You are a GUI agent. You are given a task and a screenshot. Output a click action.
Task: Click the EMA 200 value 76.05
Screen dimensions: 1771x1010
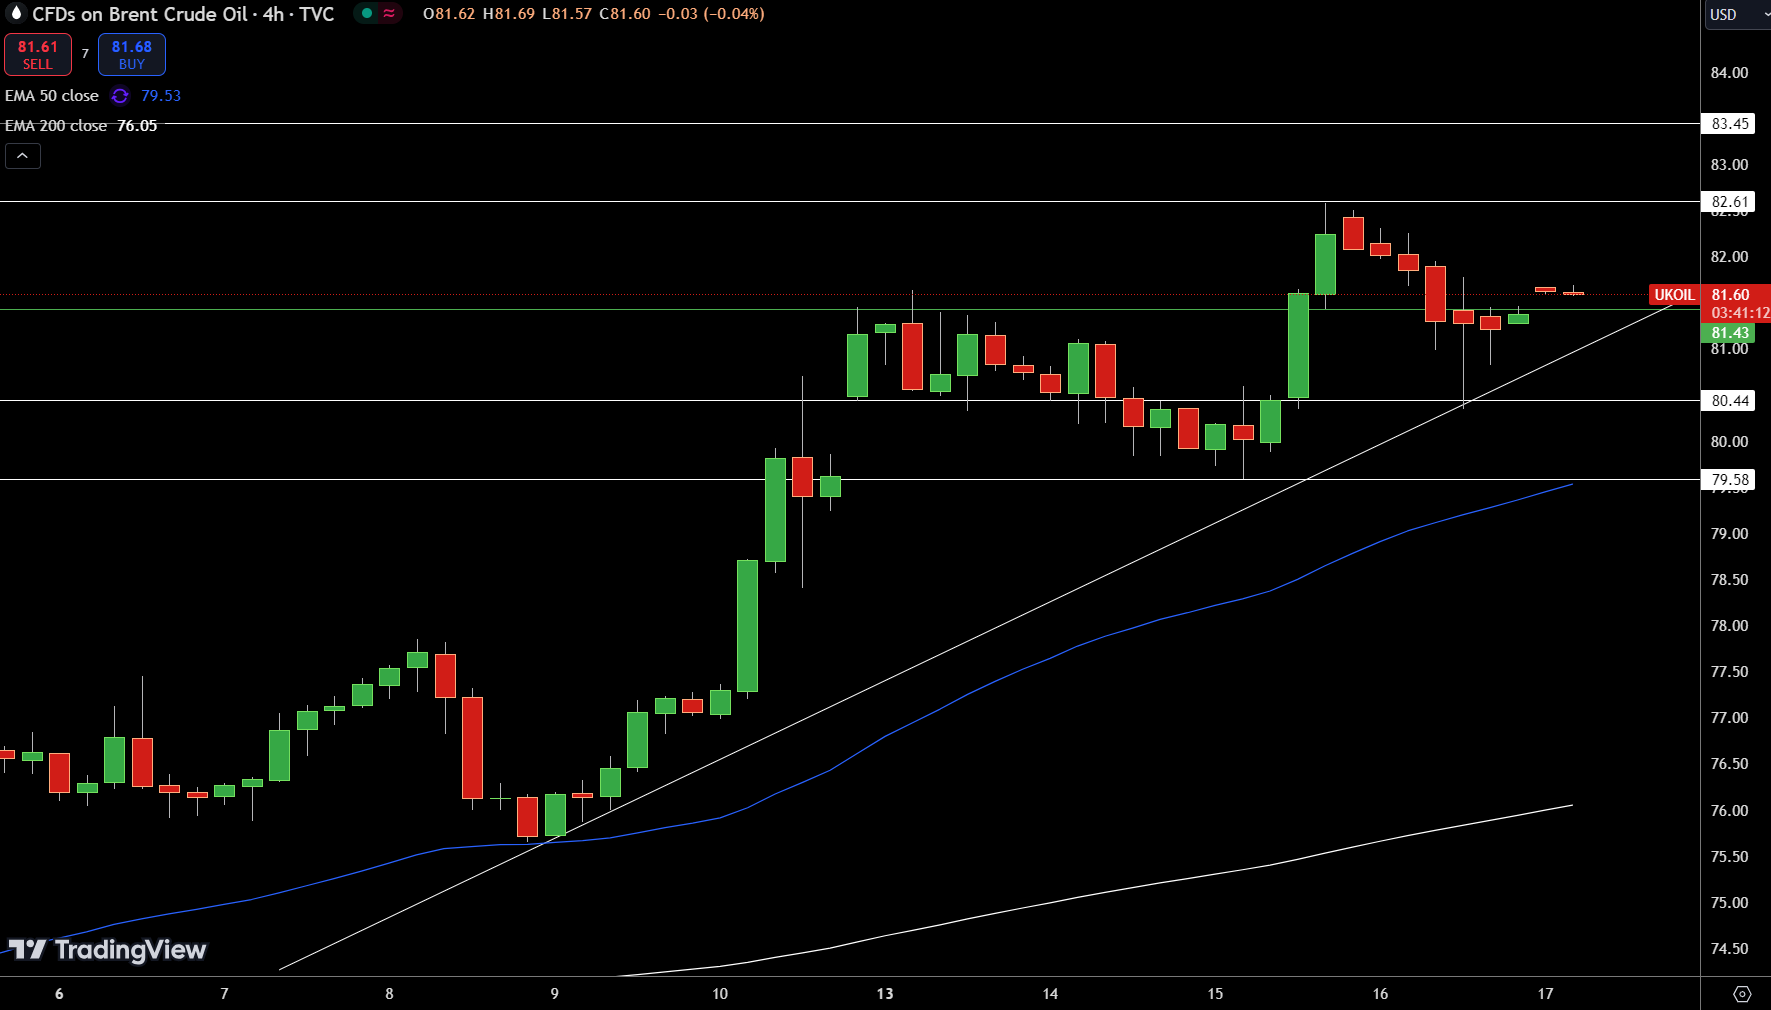(137, 126)
